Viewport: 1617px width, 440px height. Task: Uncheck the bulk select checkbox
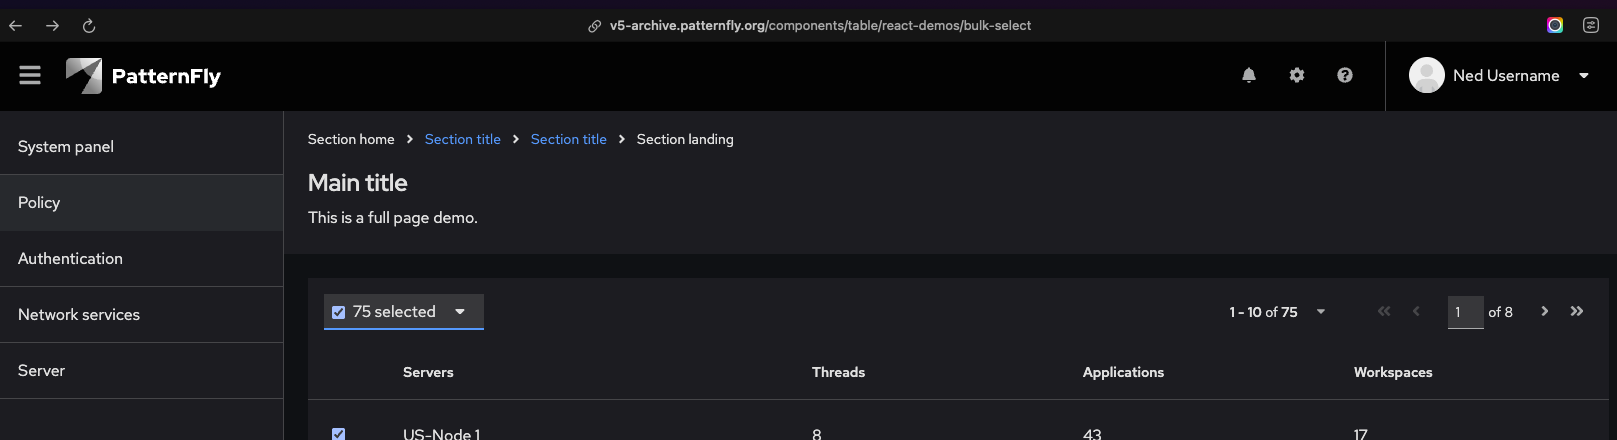(339, 312)
